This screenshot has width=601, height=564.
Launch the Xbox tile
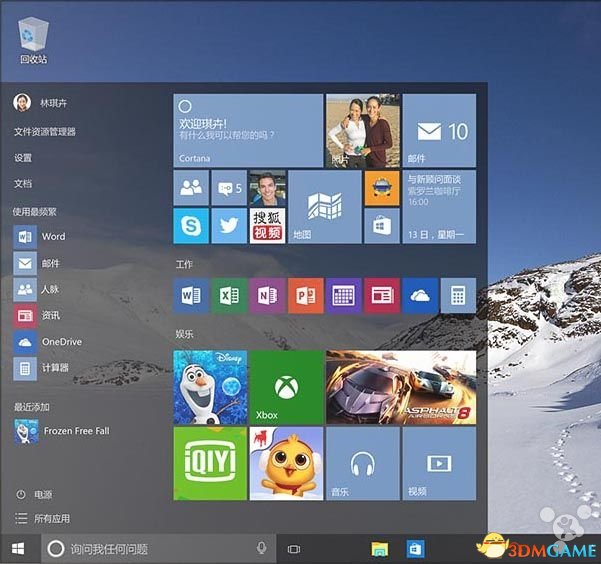pyautogui.click(x=286, y=387)
